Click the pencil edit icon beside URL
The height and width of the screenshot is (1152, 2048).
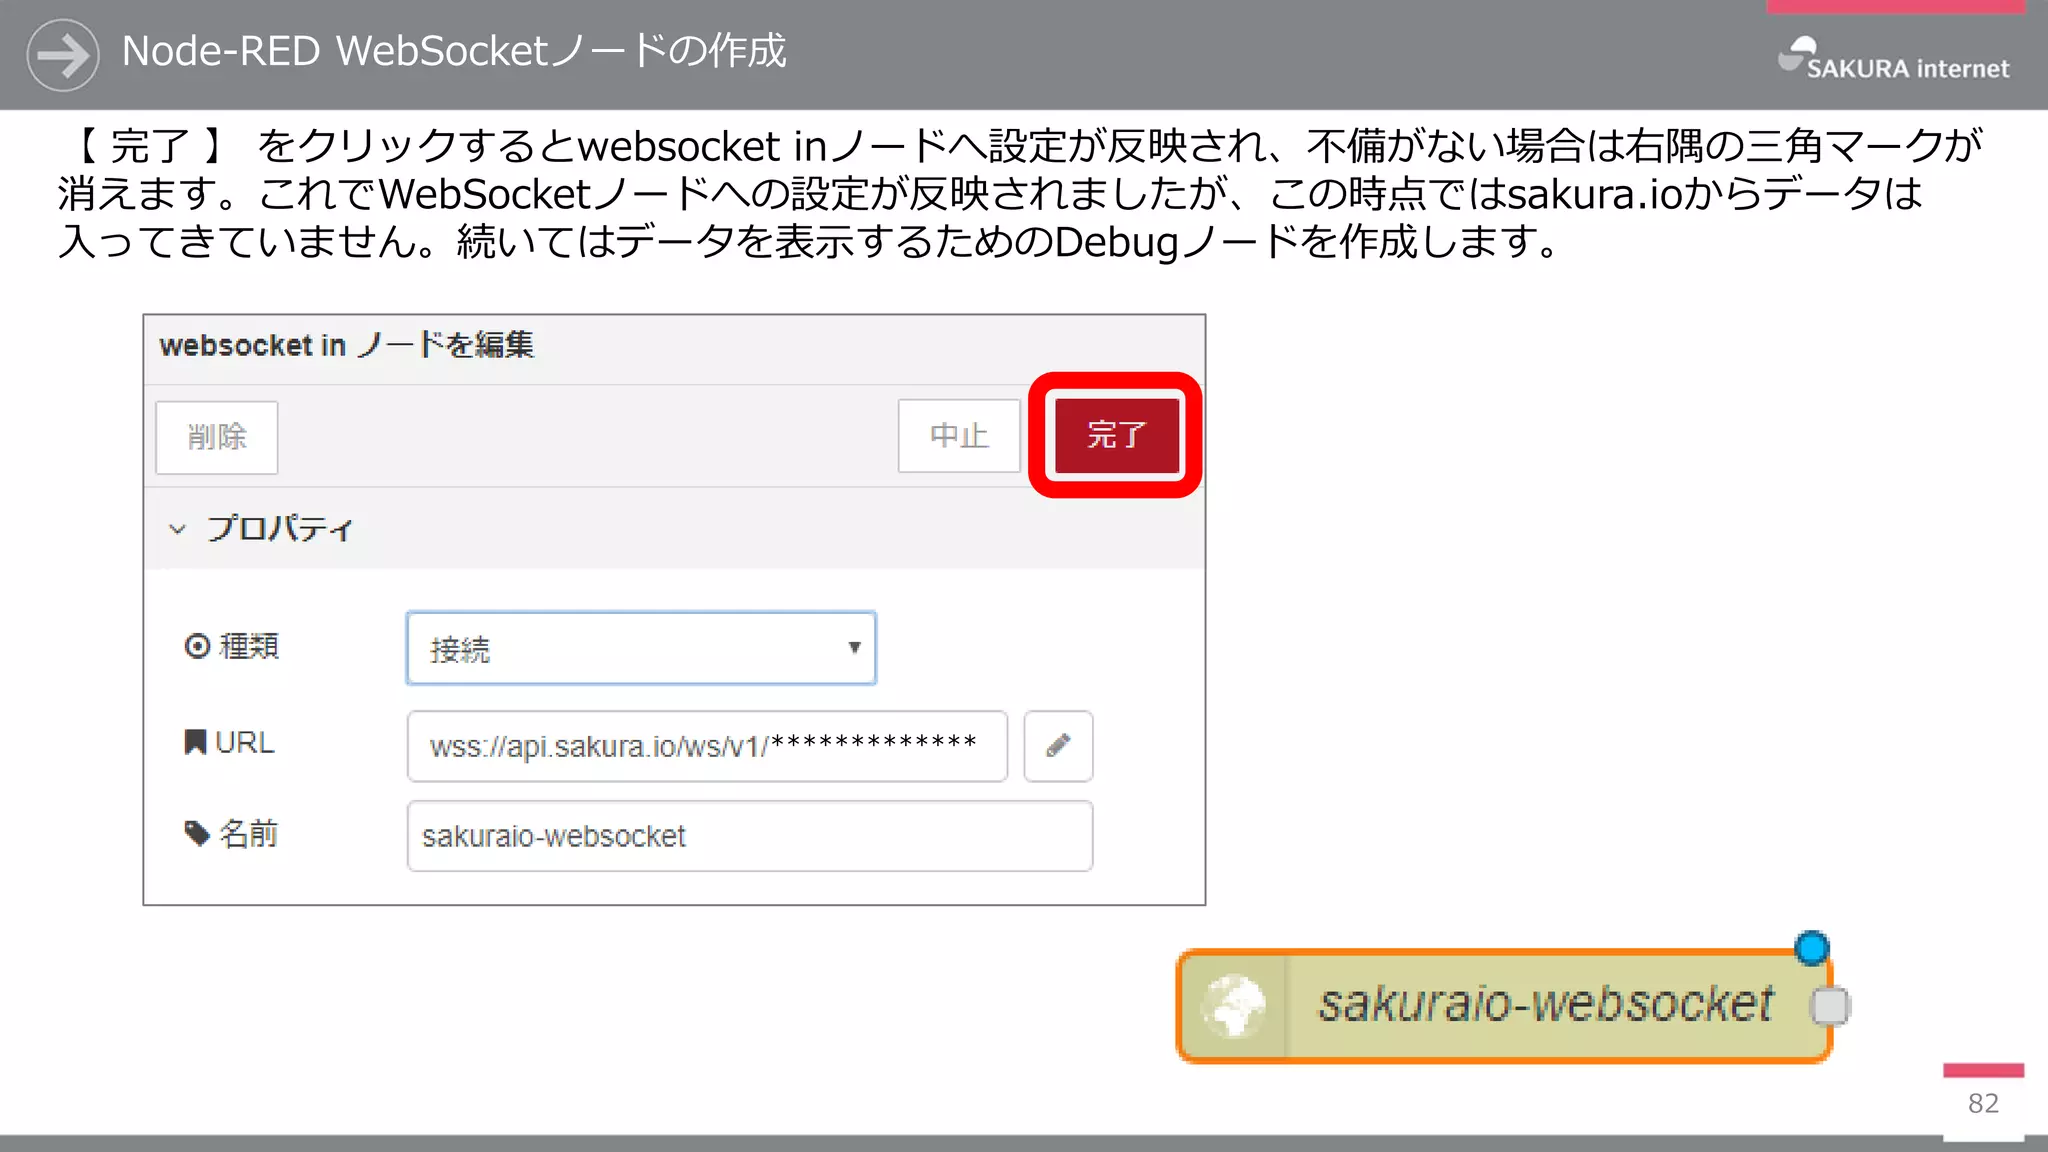pos(1058,746)
